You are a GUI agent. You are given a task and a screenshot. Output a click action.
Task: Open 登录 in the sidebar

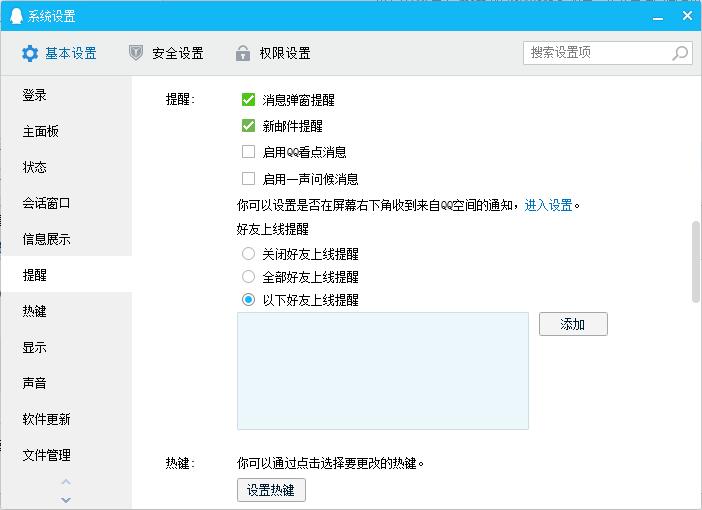click(x=66, y=95)
